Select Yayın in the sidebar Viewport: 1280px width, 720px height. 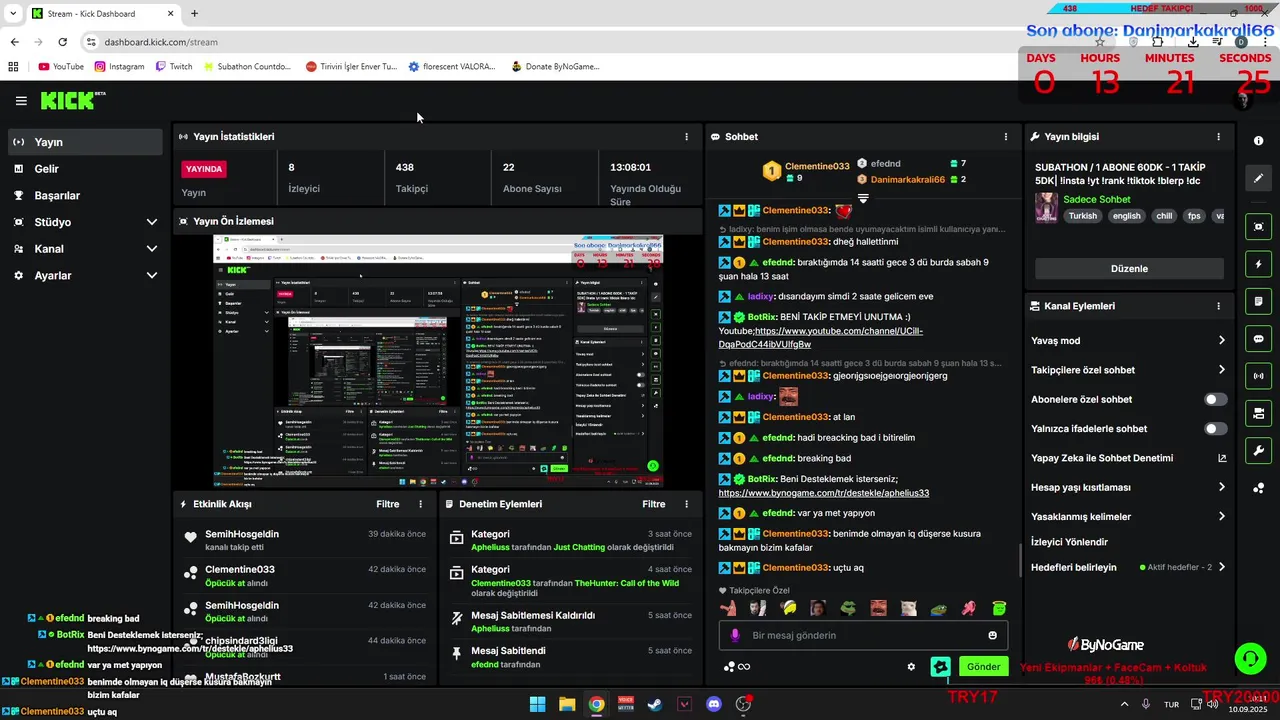(x=85, y=142)
